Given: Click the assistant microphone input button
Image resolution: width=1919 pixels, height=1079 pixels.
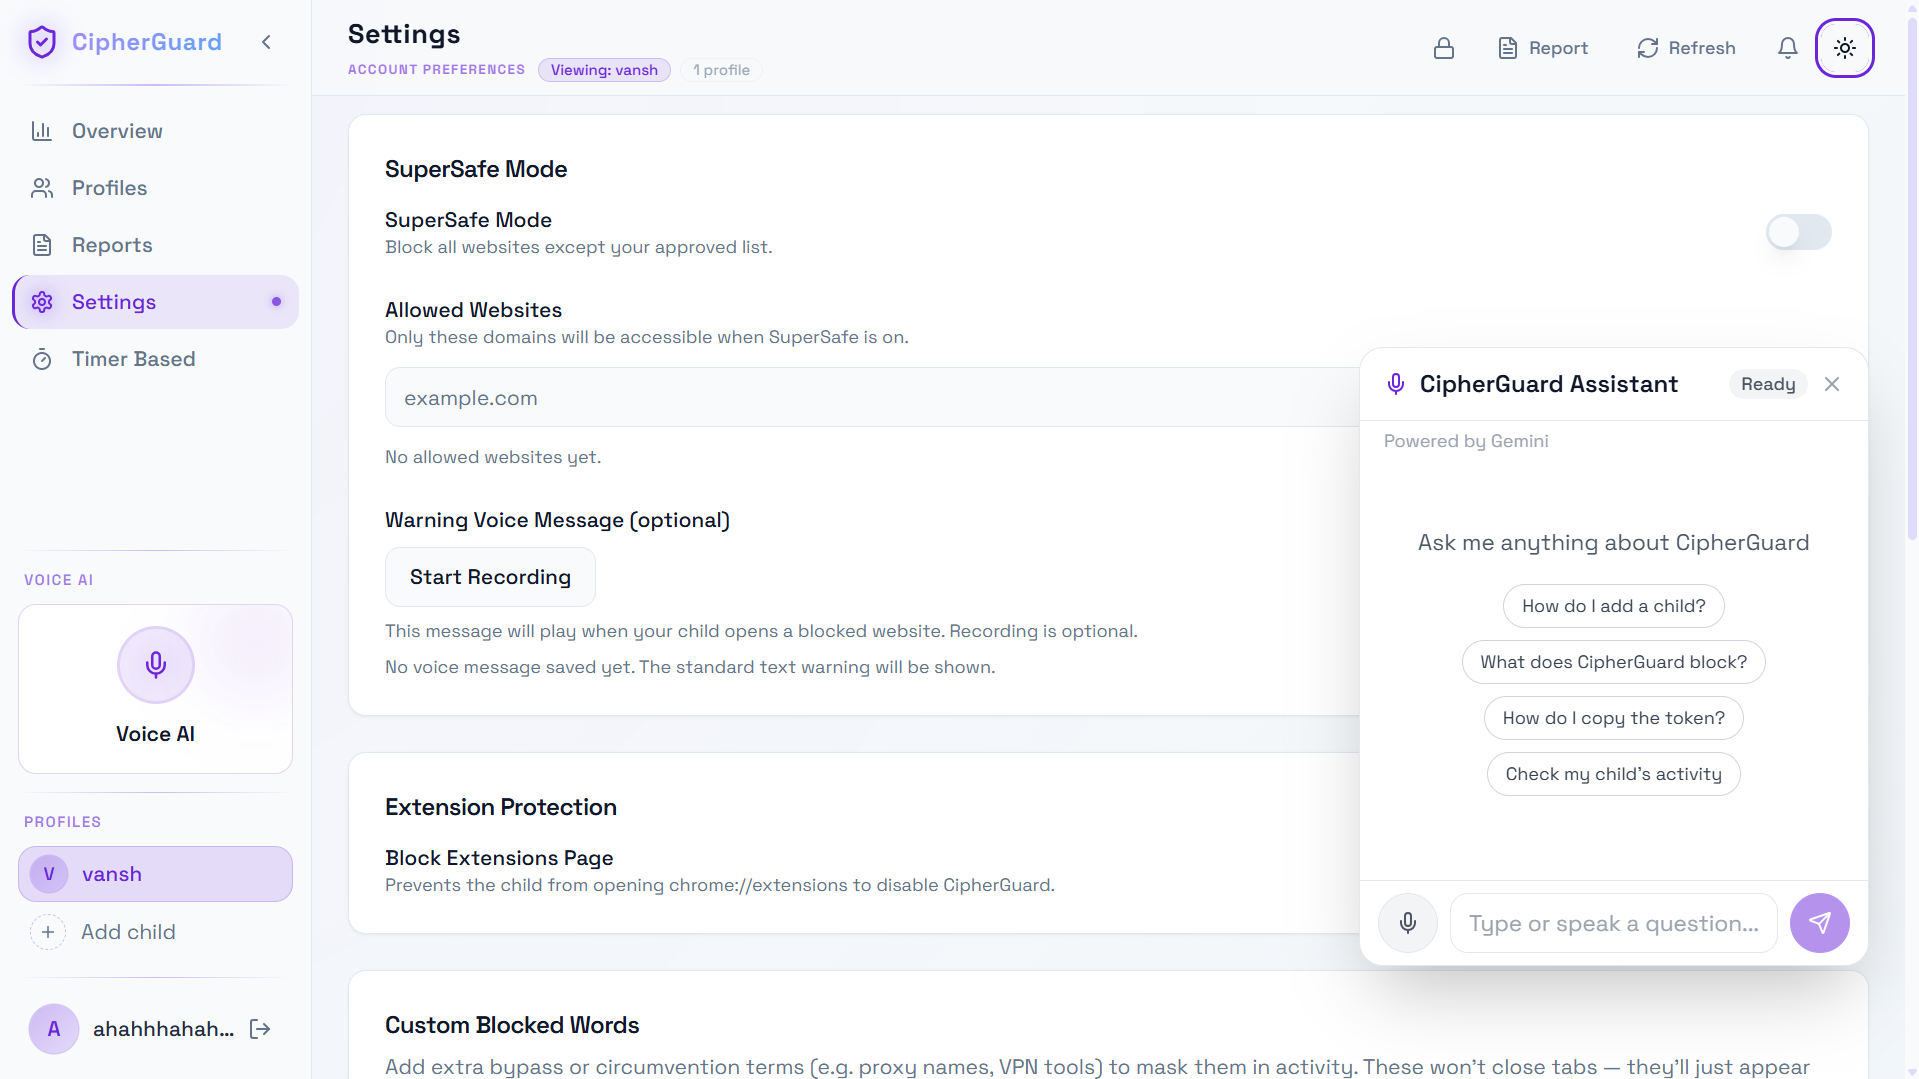Looking at the screenshot, I should coord(1408,923).
